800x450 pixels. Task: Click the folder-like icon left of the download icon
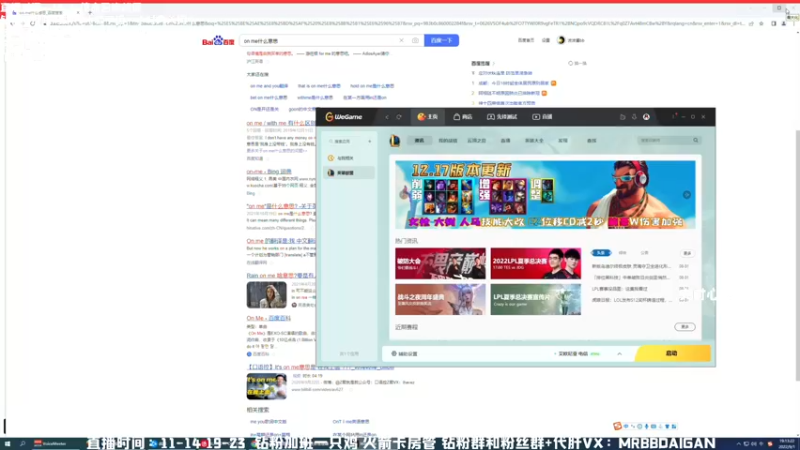click(x=622, y=117)
